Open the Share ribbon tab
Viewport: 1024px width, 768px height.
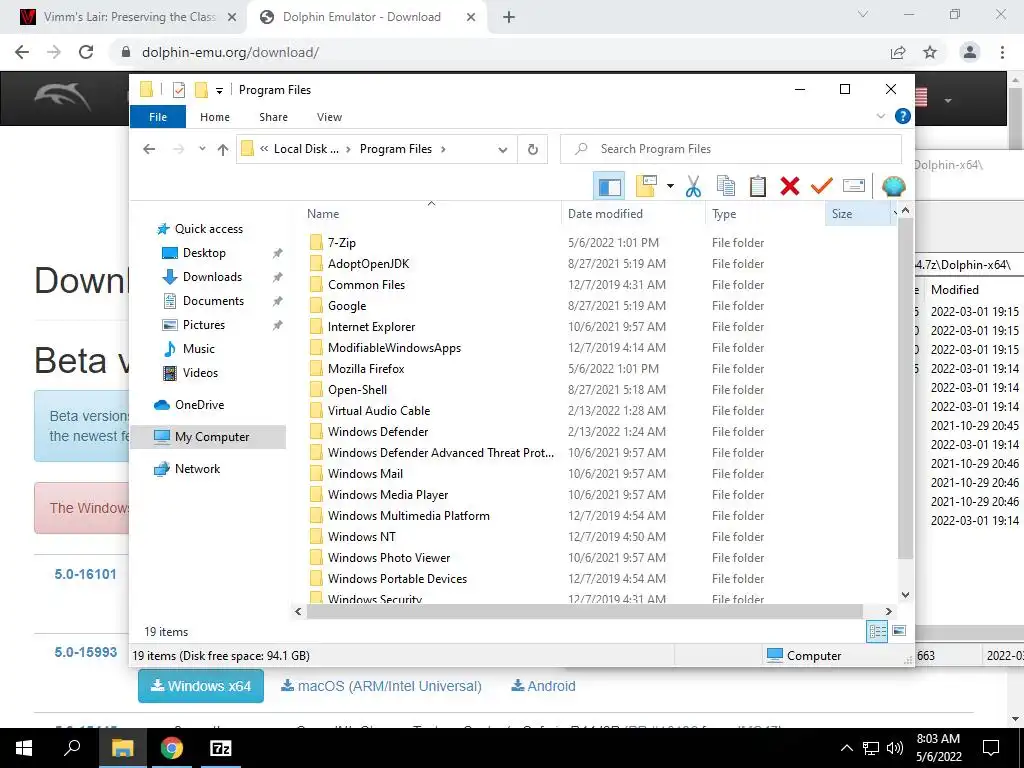click(x=273, y=117)
